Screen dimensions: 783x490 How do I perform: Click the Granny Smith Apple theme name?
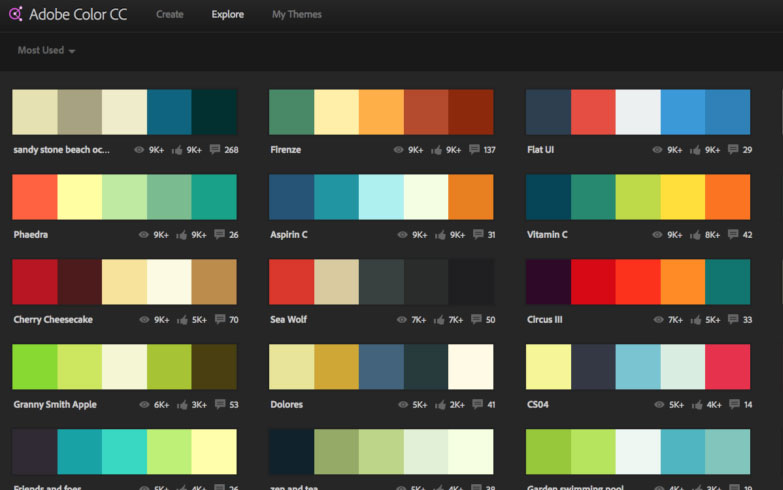point(55,405)
